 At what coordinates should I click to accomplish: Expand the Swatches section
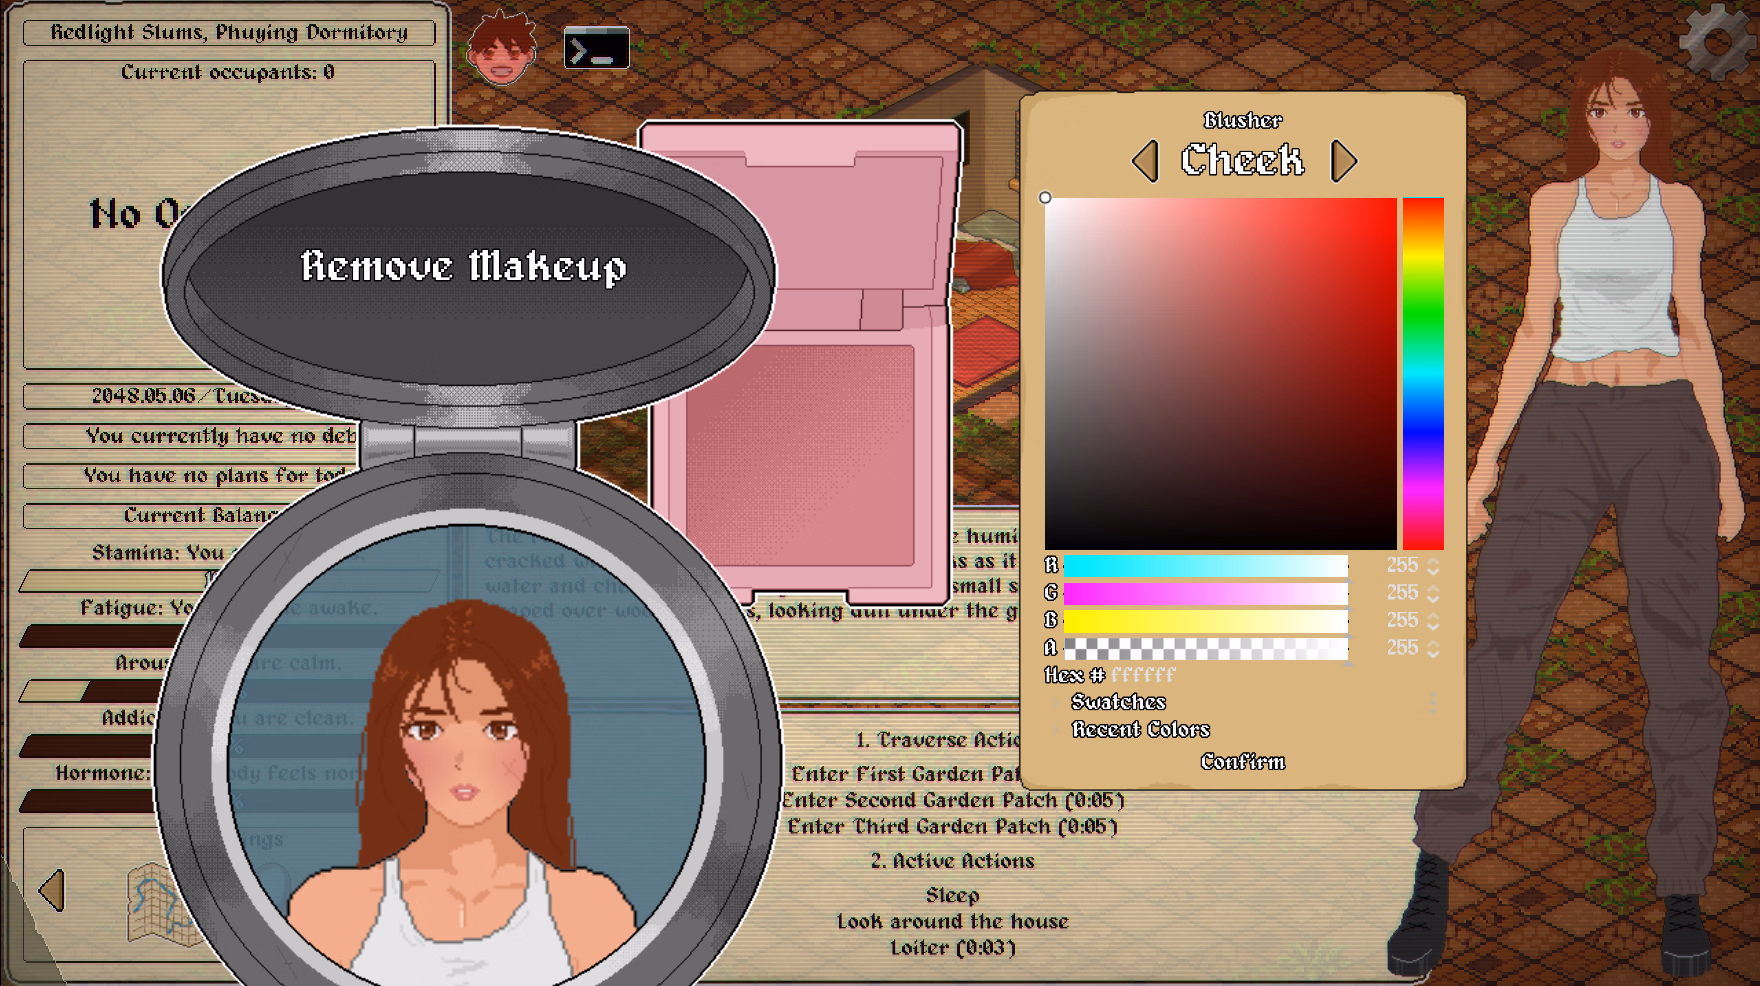pos(1118,702)
